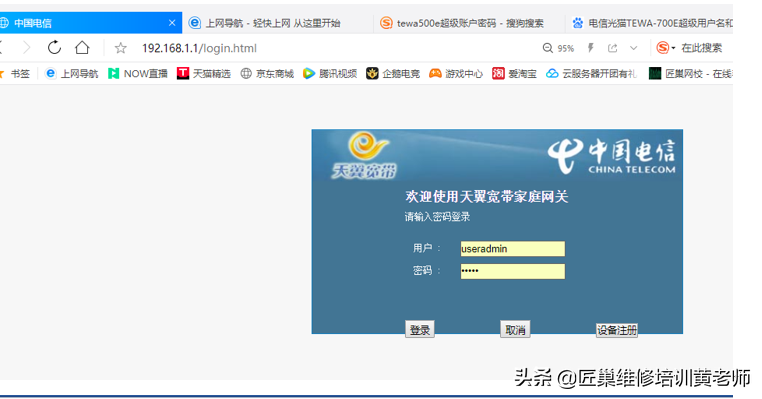Viewport: 762px width, 399px height.
Task: Click the address bar showing 192.168.1.1/login.html
Action: click(199, 48)
